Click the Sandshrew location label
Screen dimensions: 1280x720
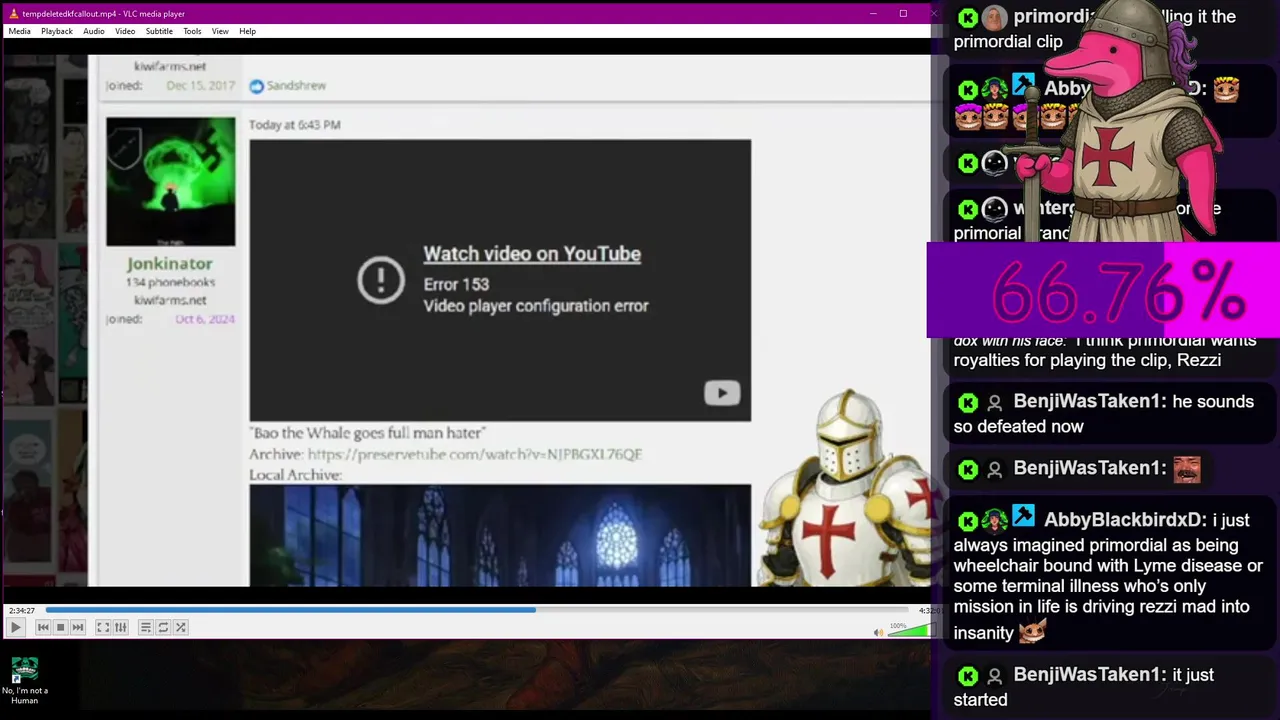coord(296,86)
